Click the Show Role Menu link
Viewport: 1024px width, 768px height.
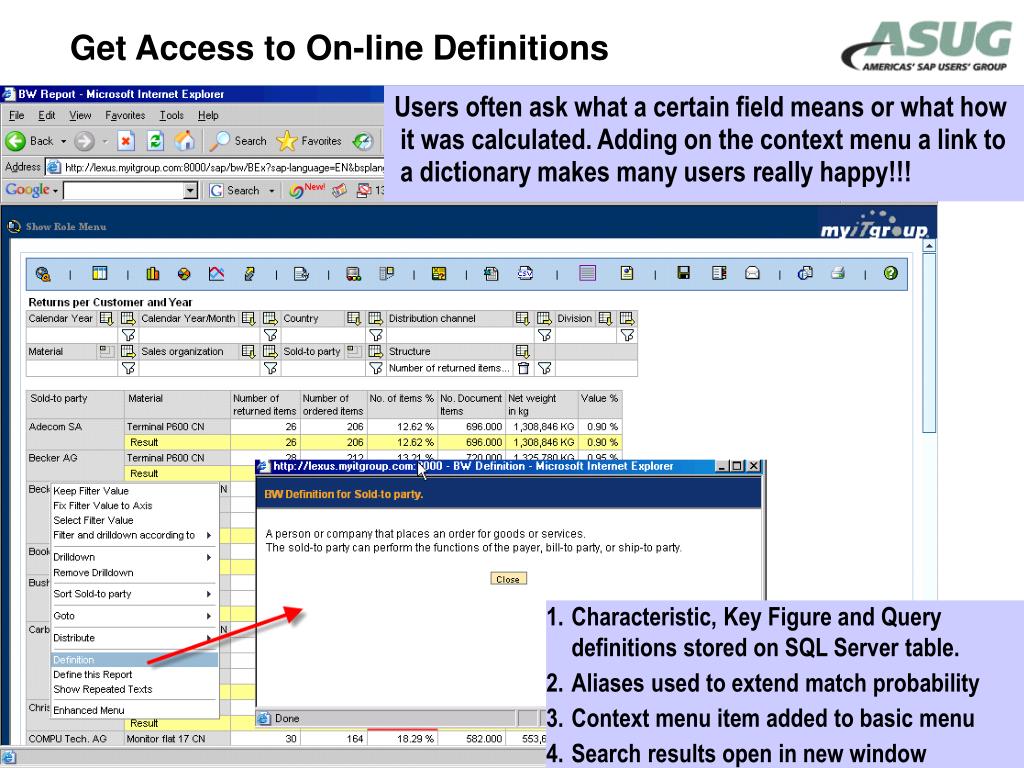pos(66,227)
